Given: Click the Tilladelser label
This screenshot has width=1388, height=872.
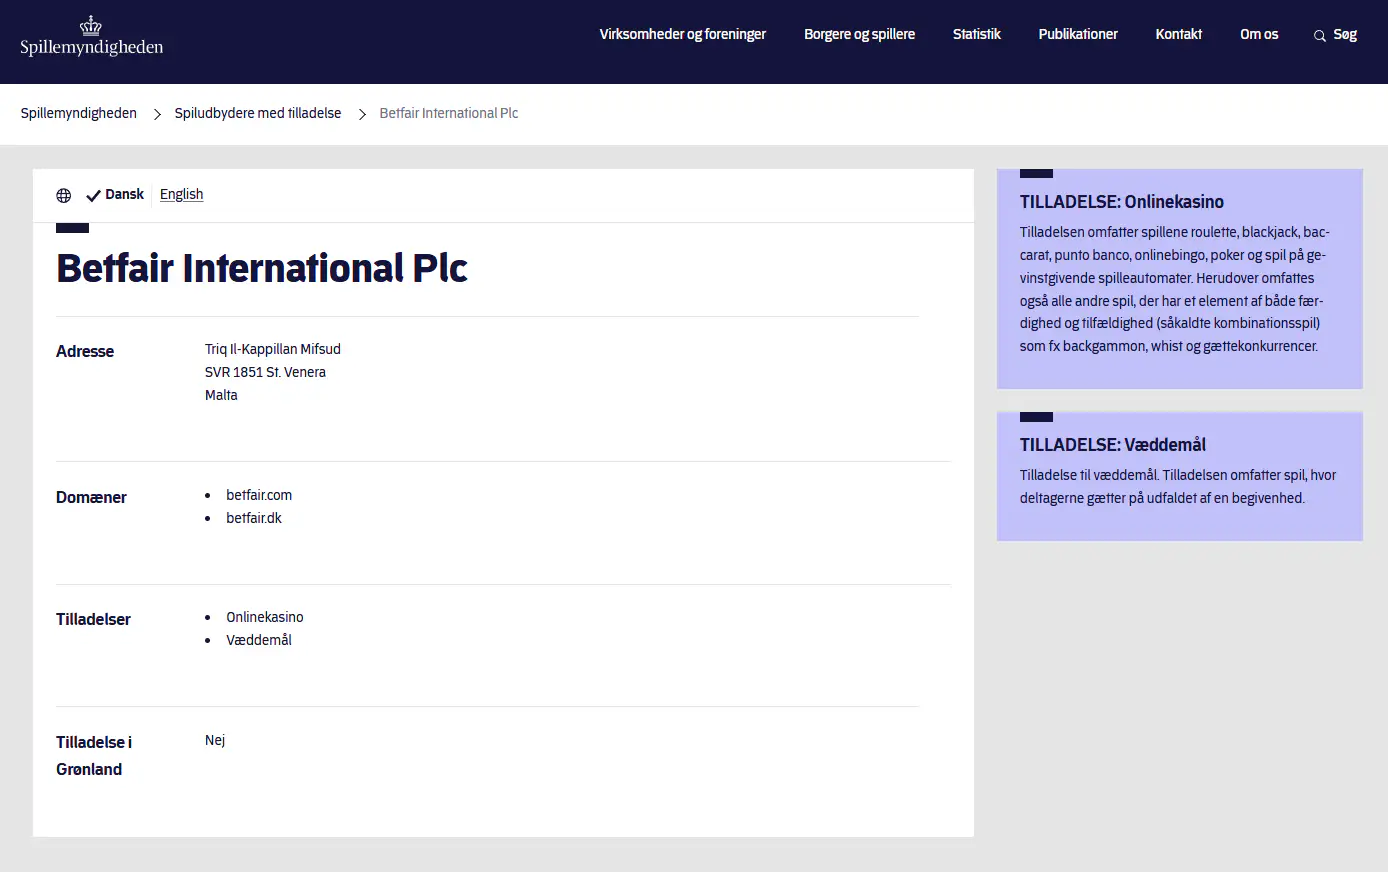Looking at the screenshot, I should pos(93,619).
